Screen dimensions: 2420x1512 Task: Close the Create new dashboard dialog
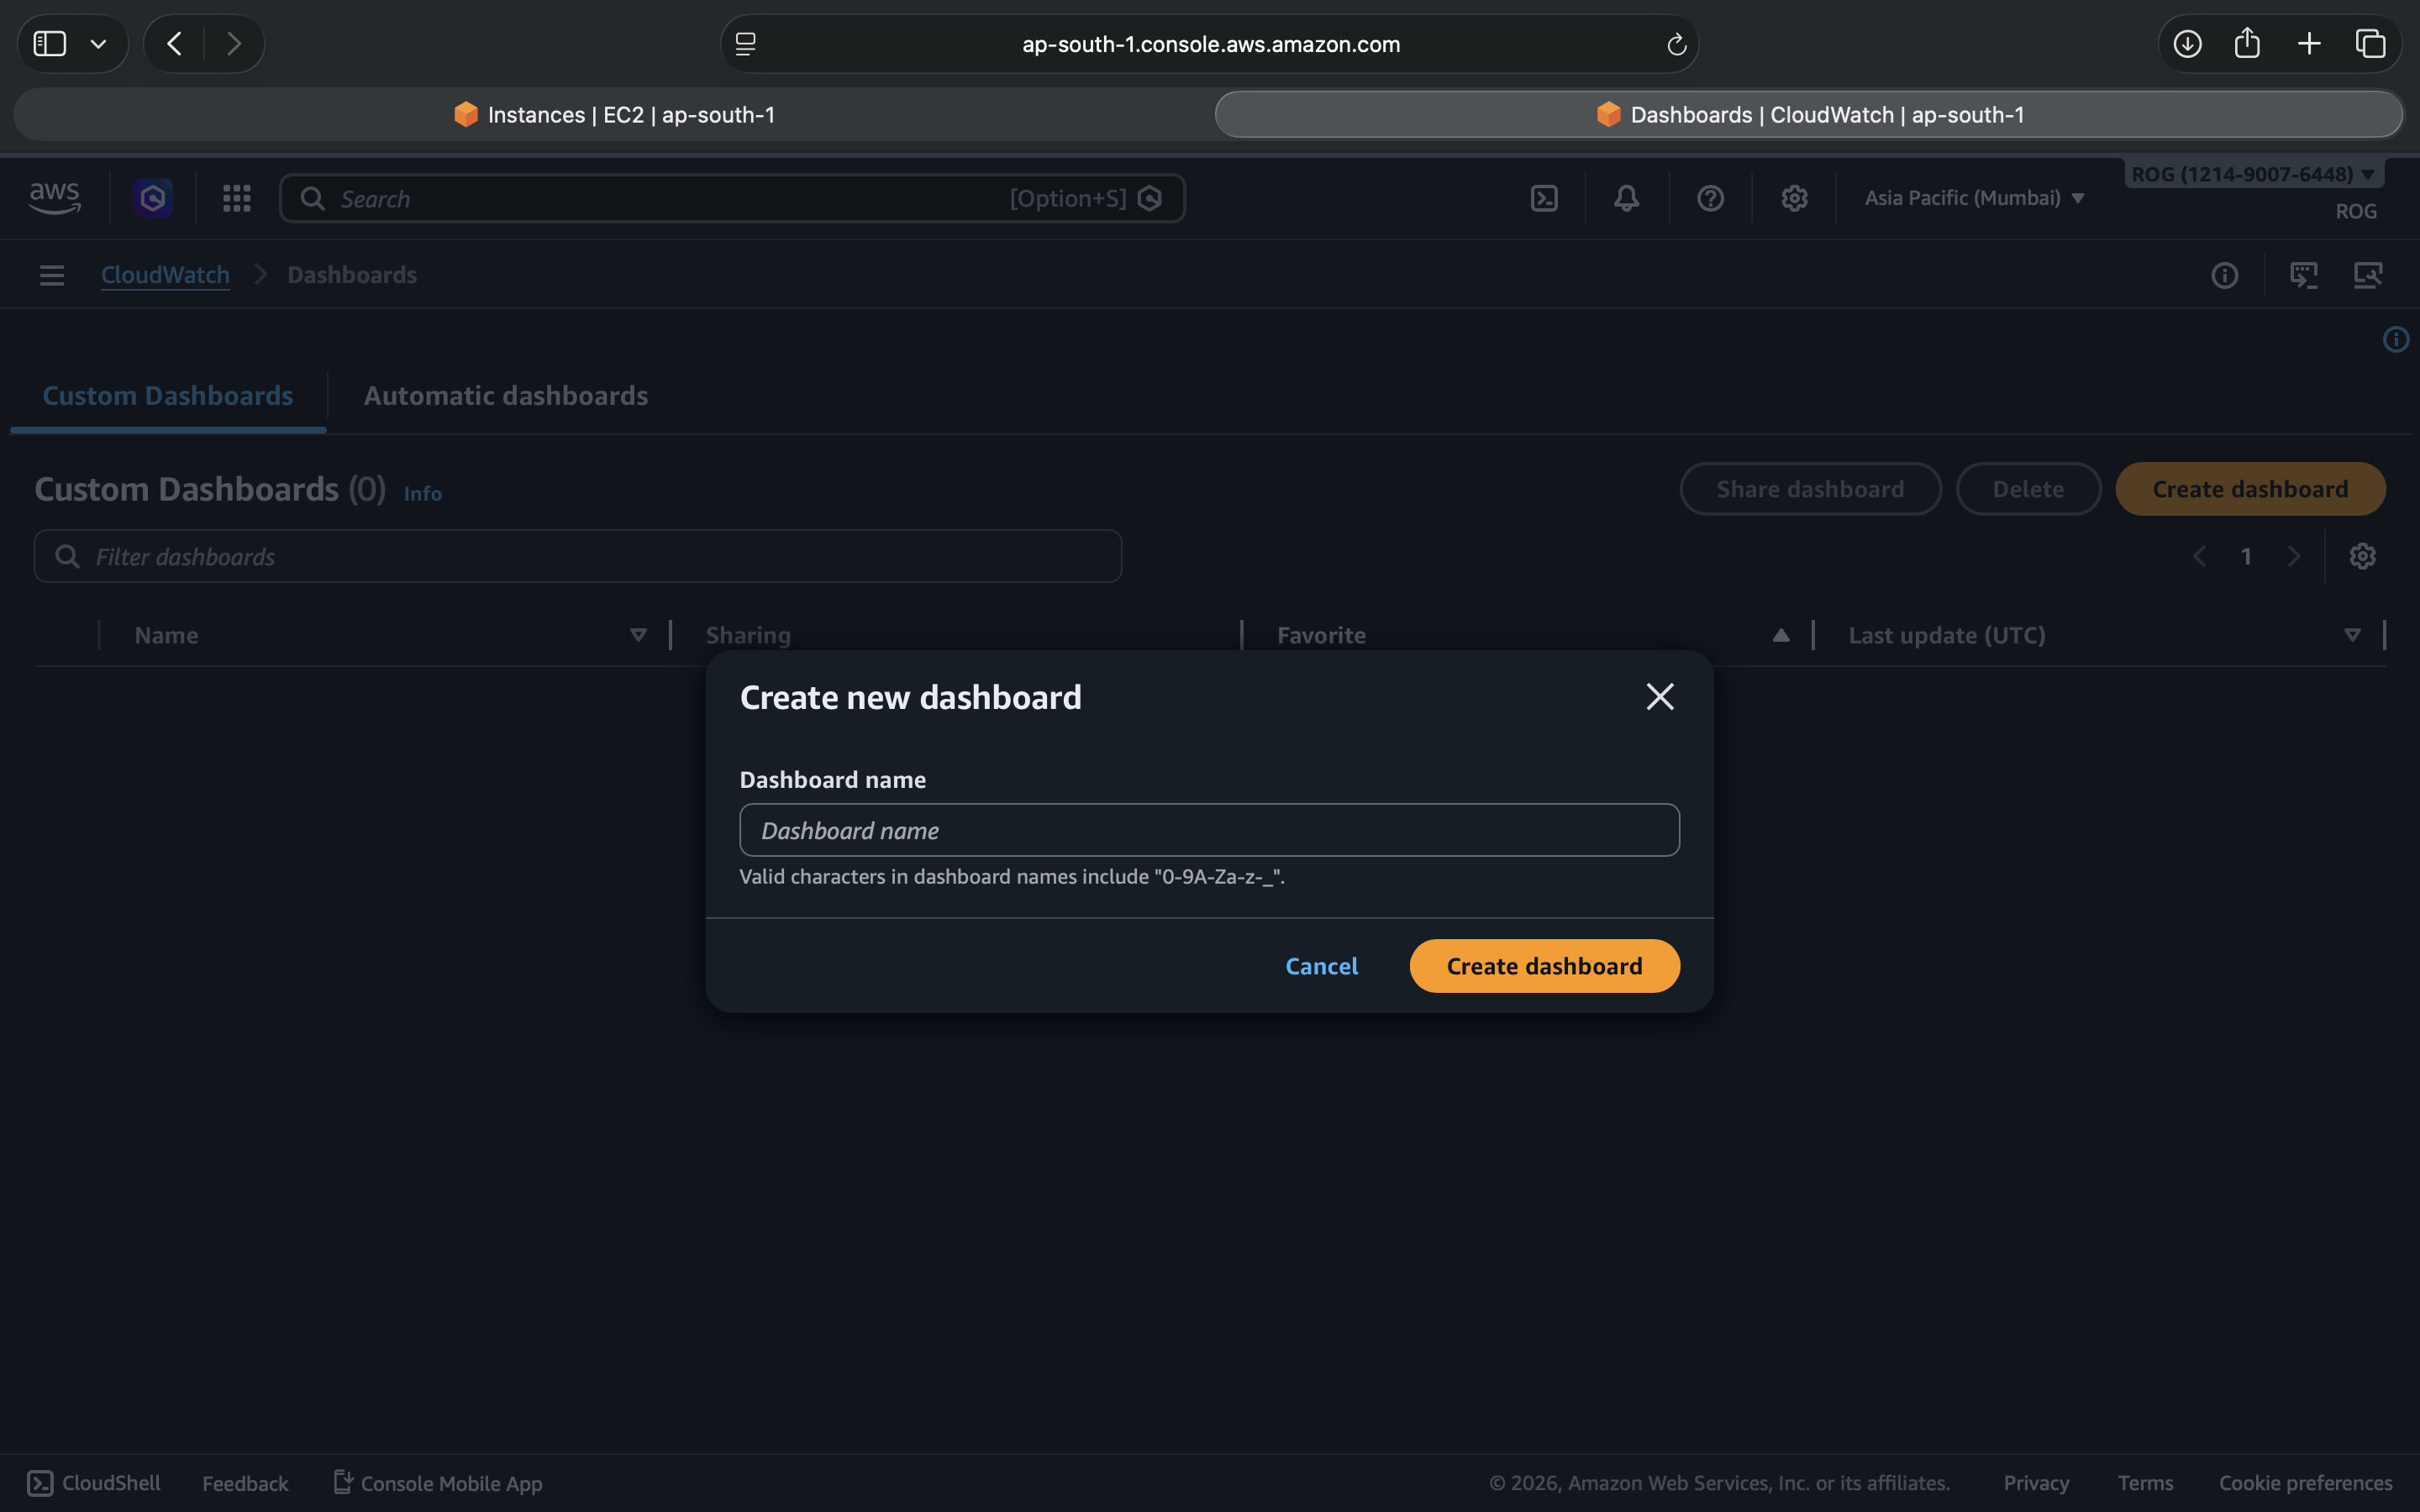point(1660,697)
